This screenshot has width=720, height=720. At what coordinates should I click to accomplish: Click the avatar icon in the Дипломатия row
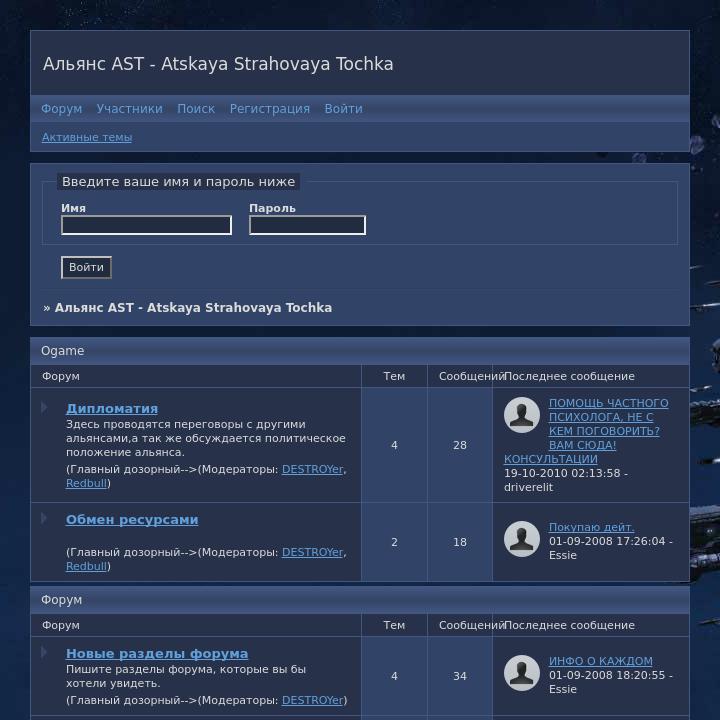click(522, 415)
